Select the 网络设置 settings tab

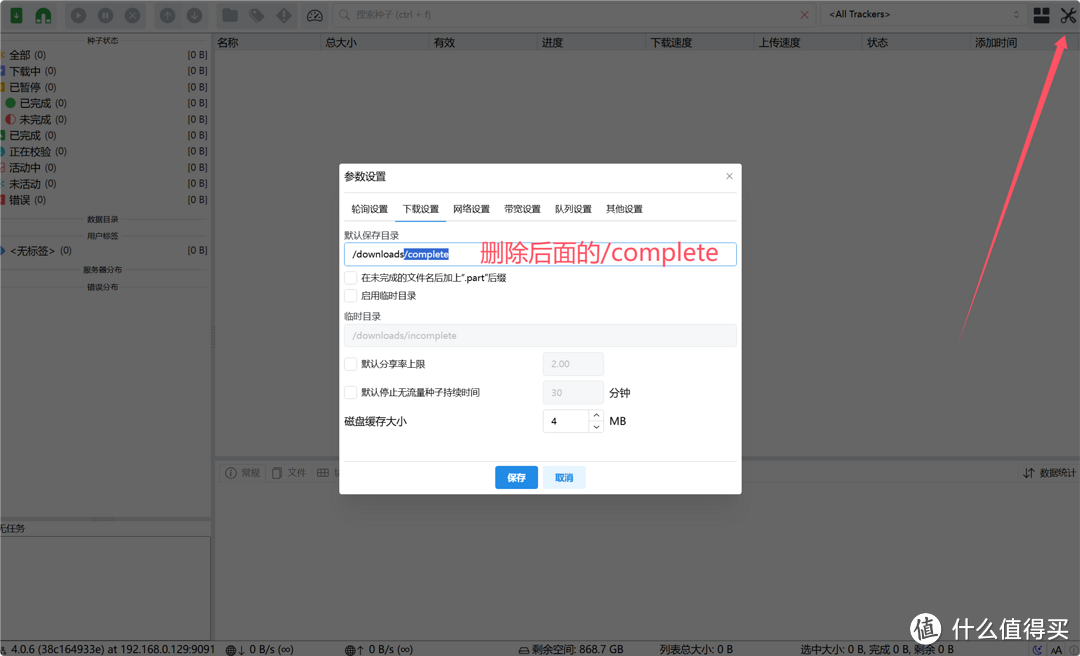(x=471, y=209)
